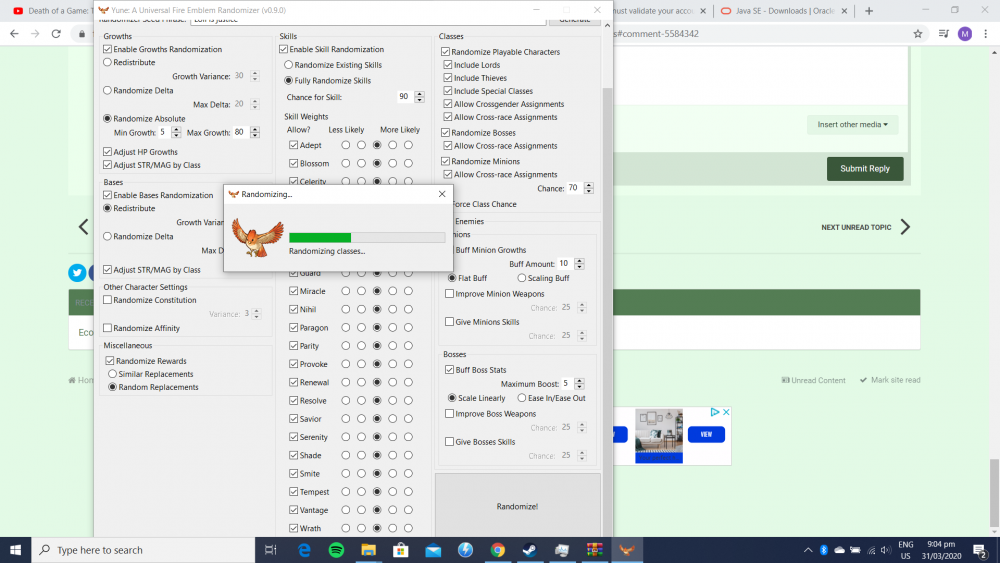Adjust the Growth Variance spinner arrows

pyautogui.click(x=255, y=76)
